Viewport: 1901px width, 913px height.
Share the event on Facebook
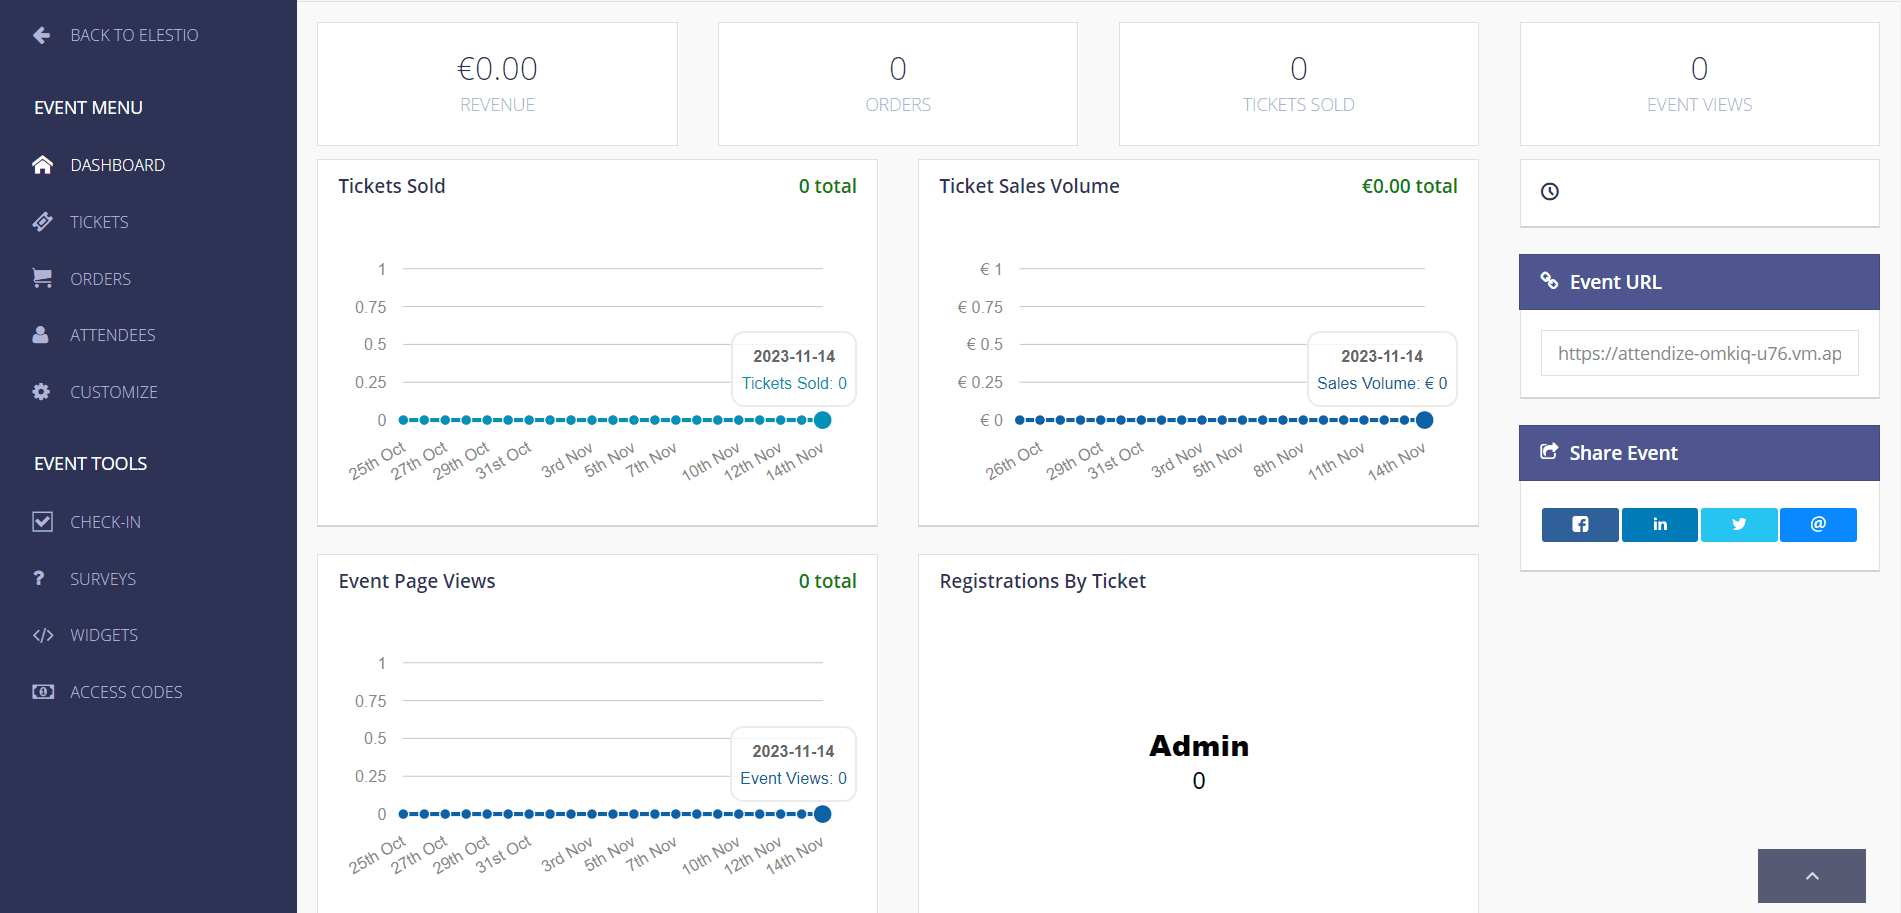point(1580,524)
